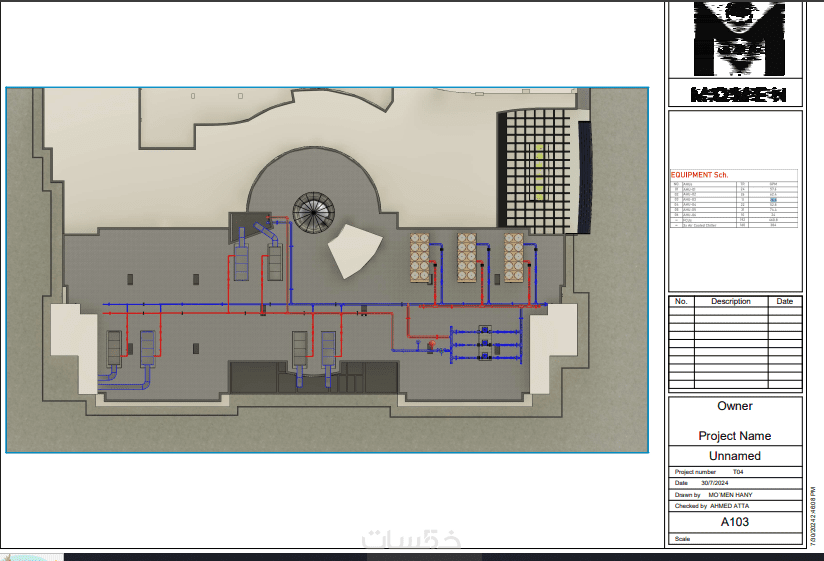The width and height of the screenshot is (824, 561).
Task: Select the name "AHMED ATTA"
Action: tap(730, 506)
